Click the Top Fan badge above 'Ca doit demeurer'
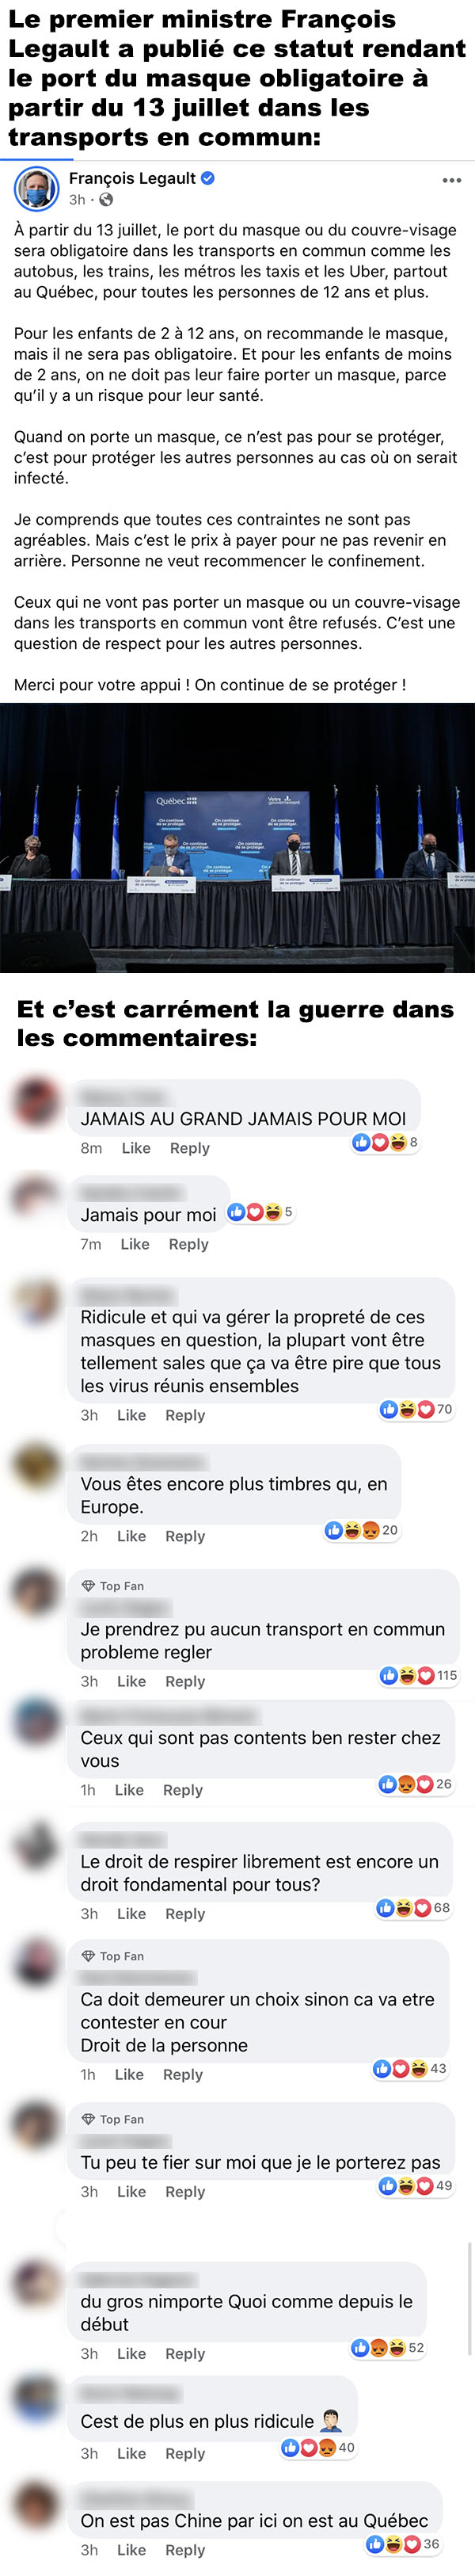The width and height of the screenshot is (475, 2576). tap(113, 1956)
